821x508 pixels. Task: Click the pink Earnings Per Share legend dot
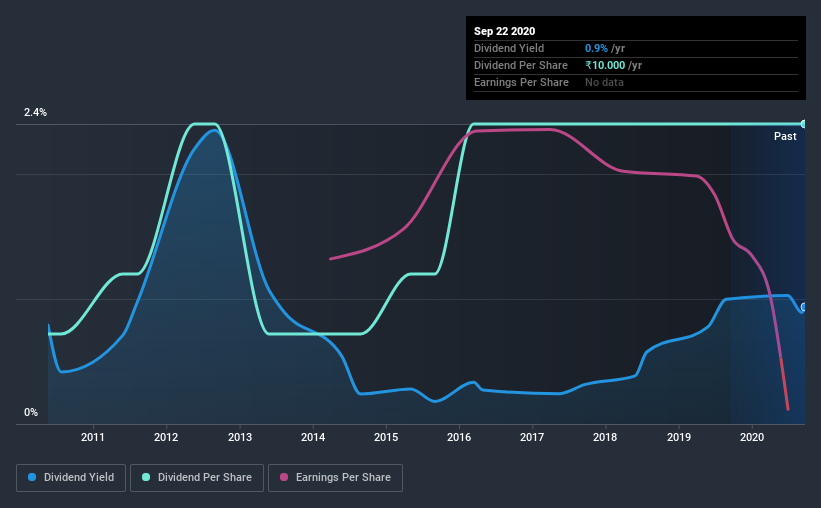coord(284,477)
